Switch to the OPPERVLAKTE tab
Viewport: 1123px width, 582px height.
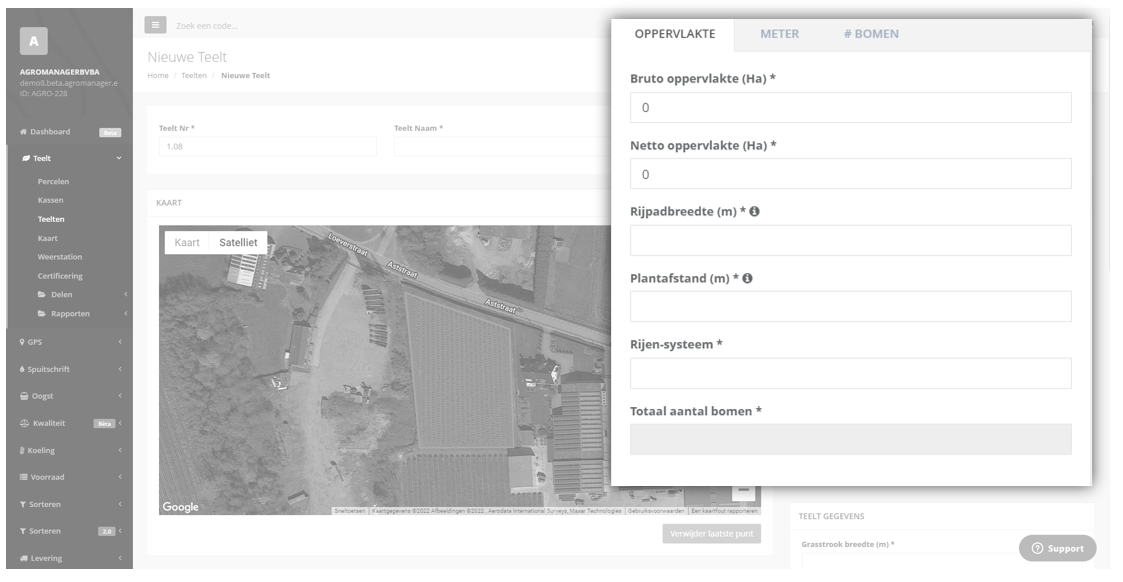(x=675, y=34)
